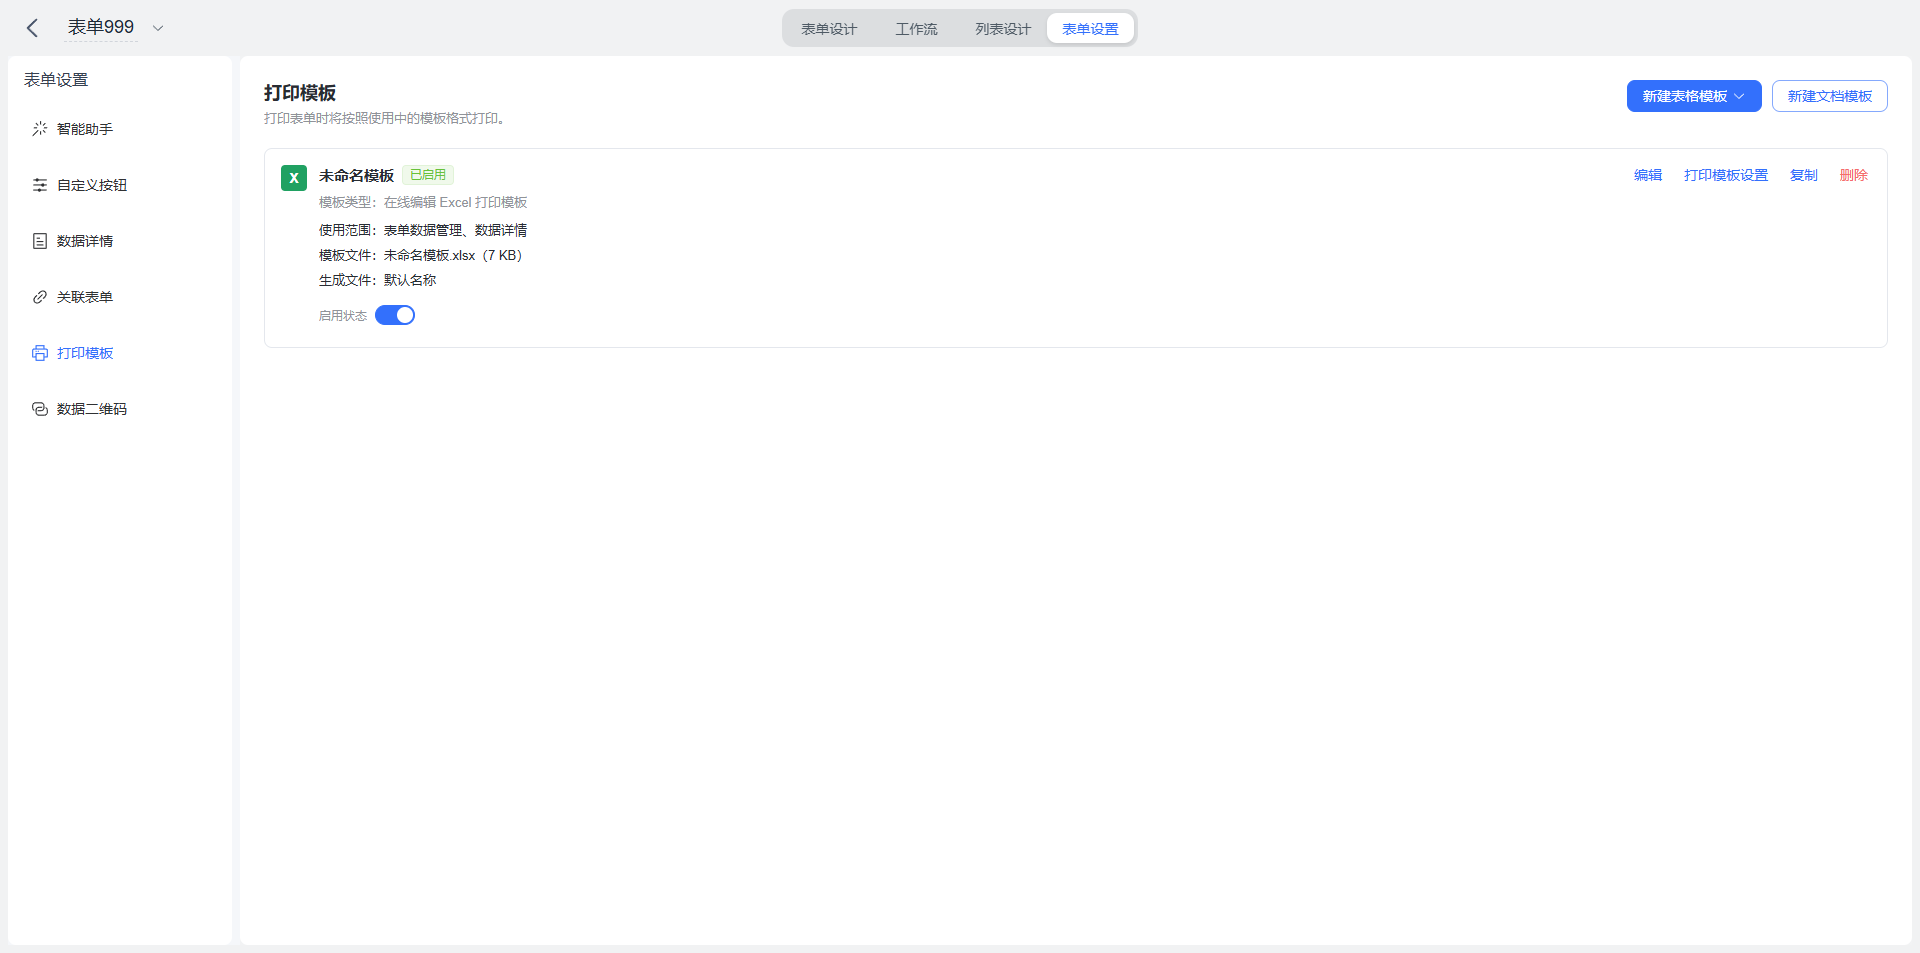Click the 数据详情 document icon
The height and width of the screenshot is (953, 1920).
(x=40, y=241)
